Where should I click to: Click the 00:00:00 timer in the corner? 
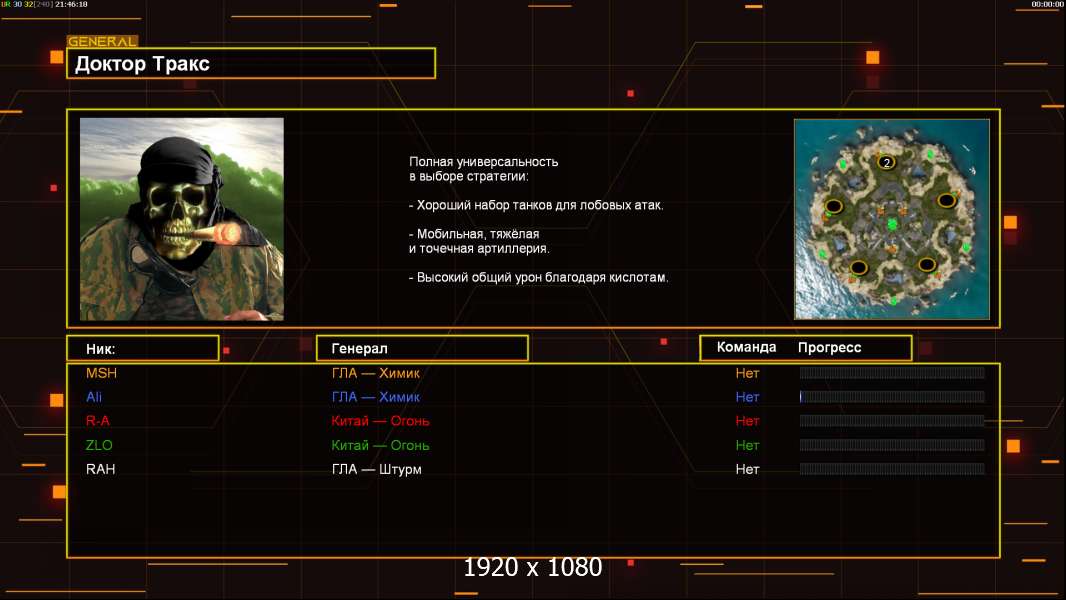click(x=1047, y=4)
